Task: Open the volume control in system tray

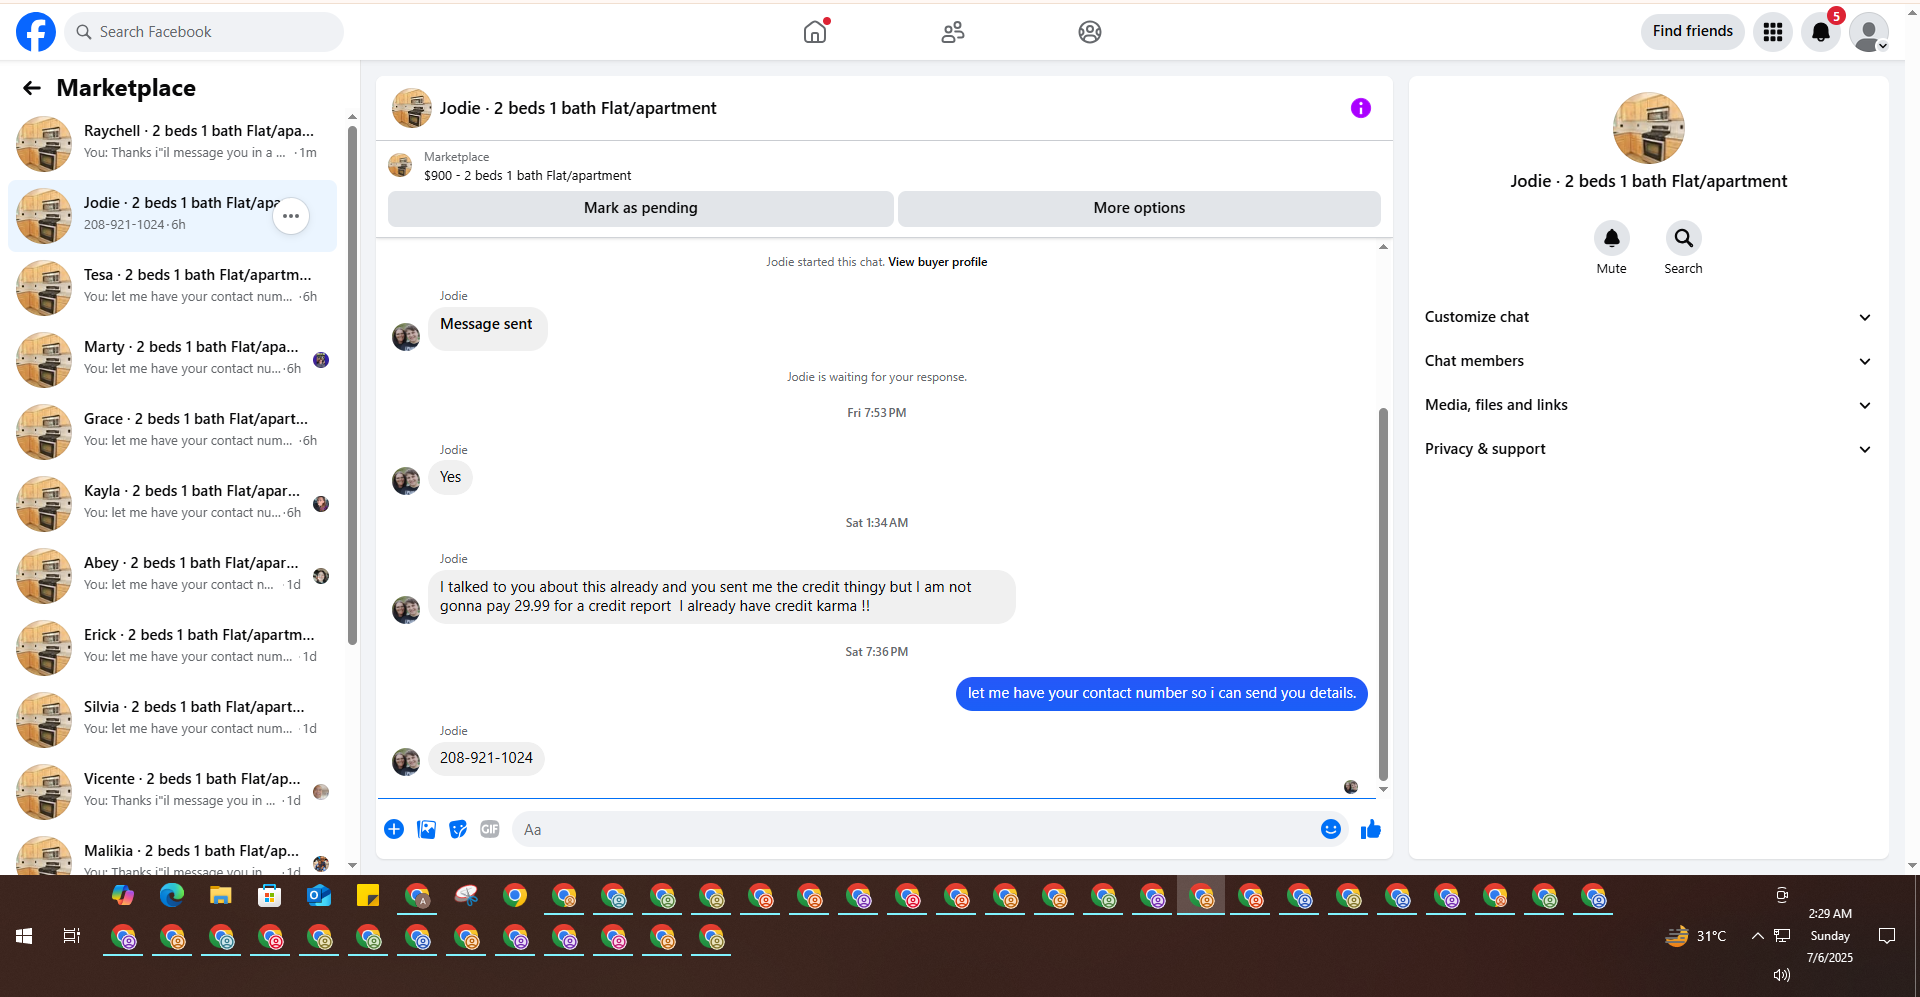Action: [1782, 975]
